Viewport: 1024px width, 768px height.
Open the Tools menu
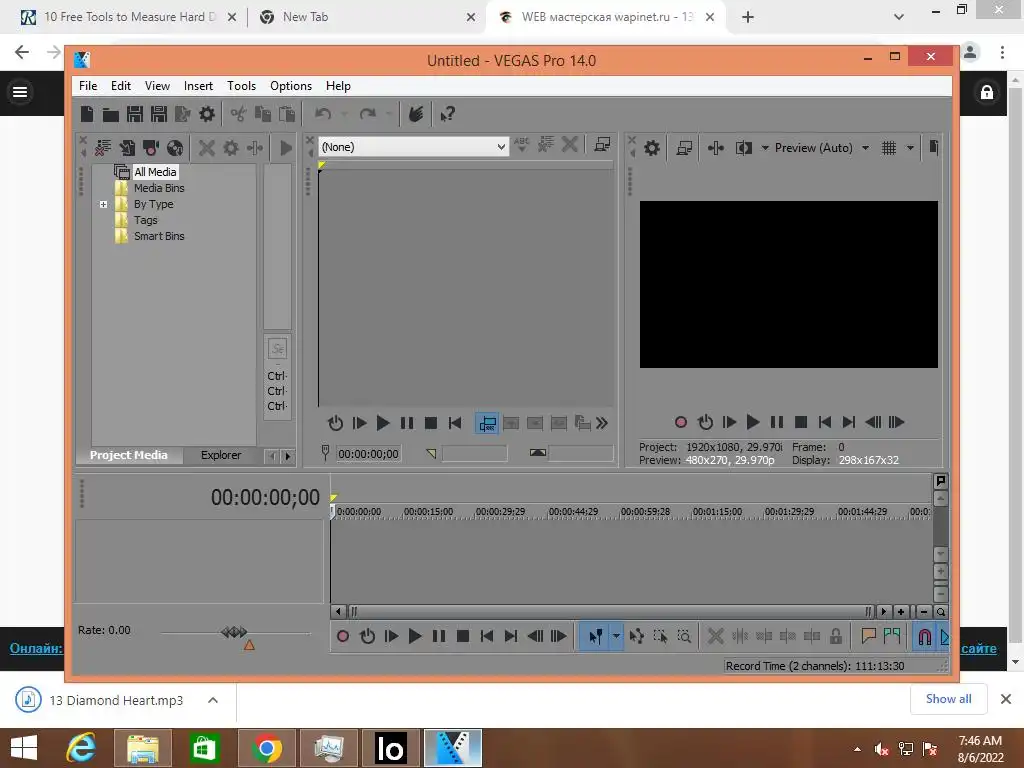[x=241, y=86]
